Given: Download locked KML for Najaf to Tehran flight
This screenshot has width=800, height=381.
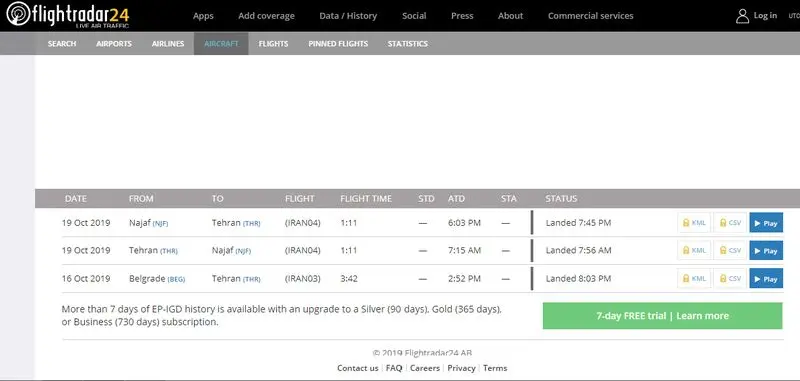Looking at the screenshot, I should (694, 223).
